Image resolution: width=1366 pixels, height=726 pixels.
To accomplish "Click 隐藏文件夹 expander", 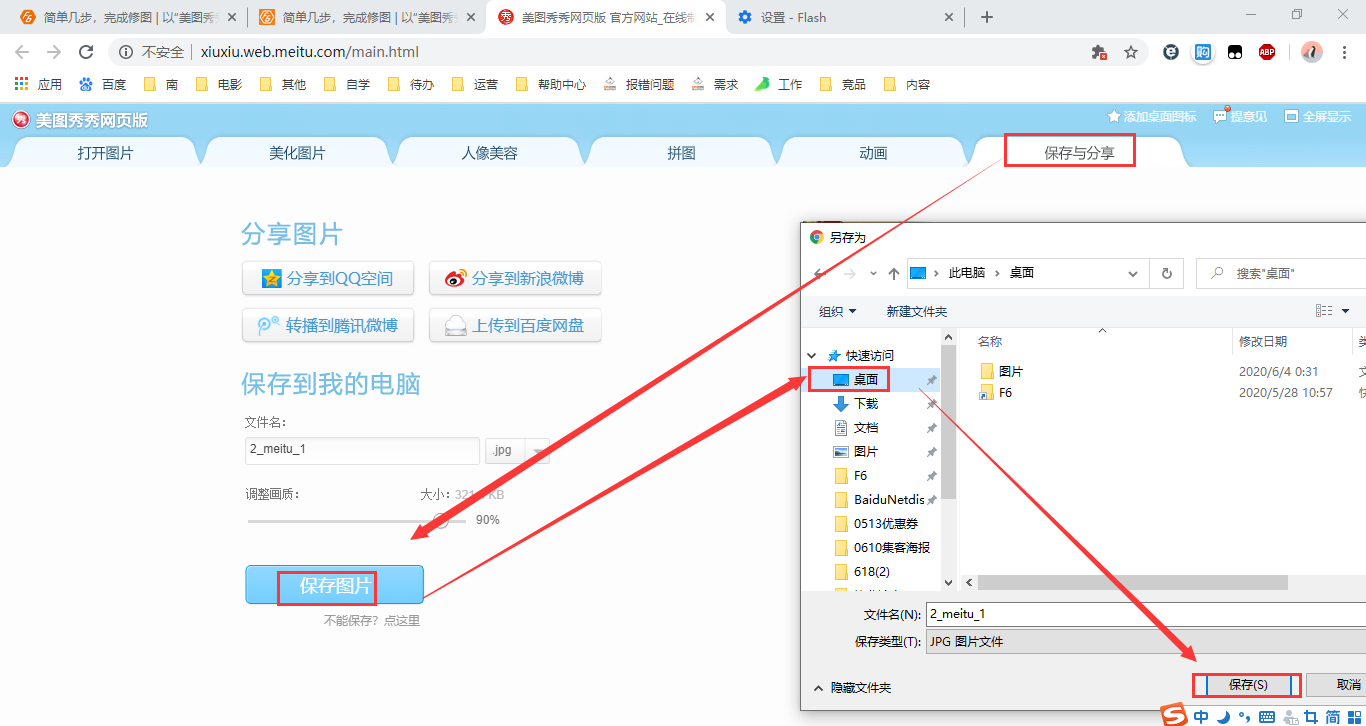I will pyautogui.click(x=853, y=688).
